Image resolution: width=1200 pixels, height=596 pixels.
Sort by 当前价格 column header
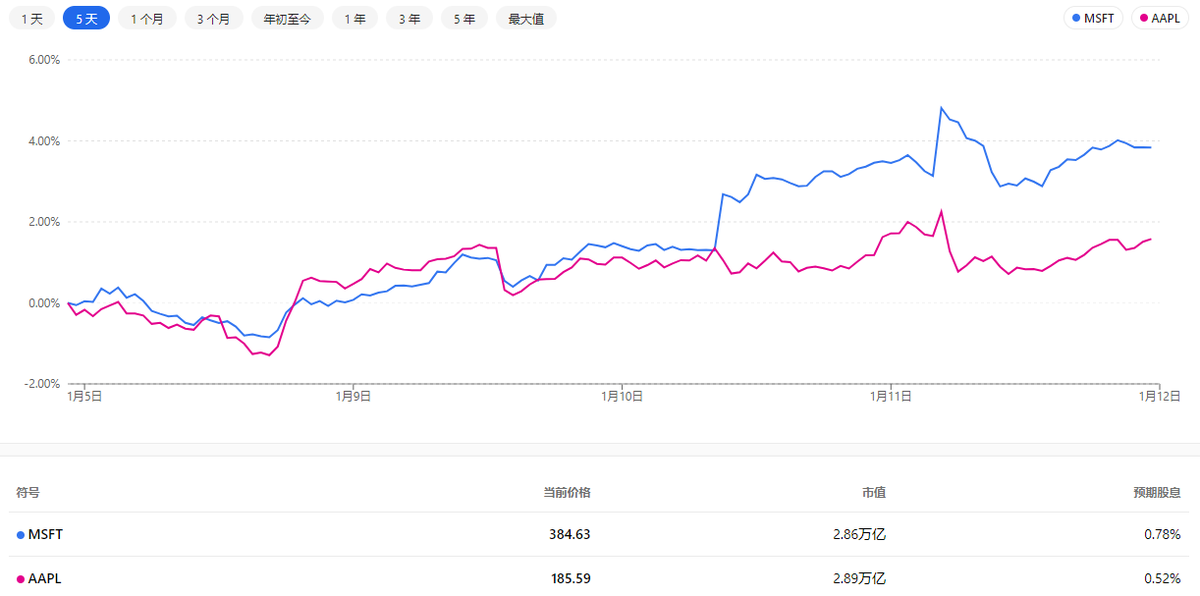pyautogui.click(x=566, y=492)
